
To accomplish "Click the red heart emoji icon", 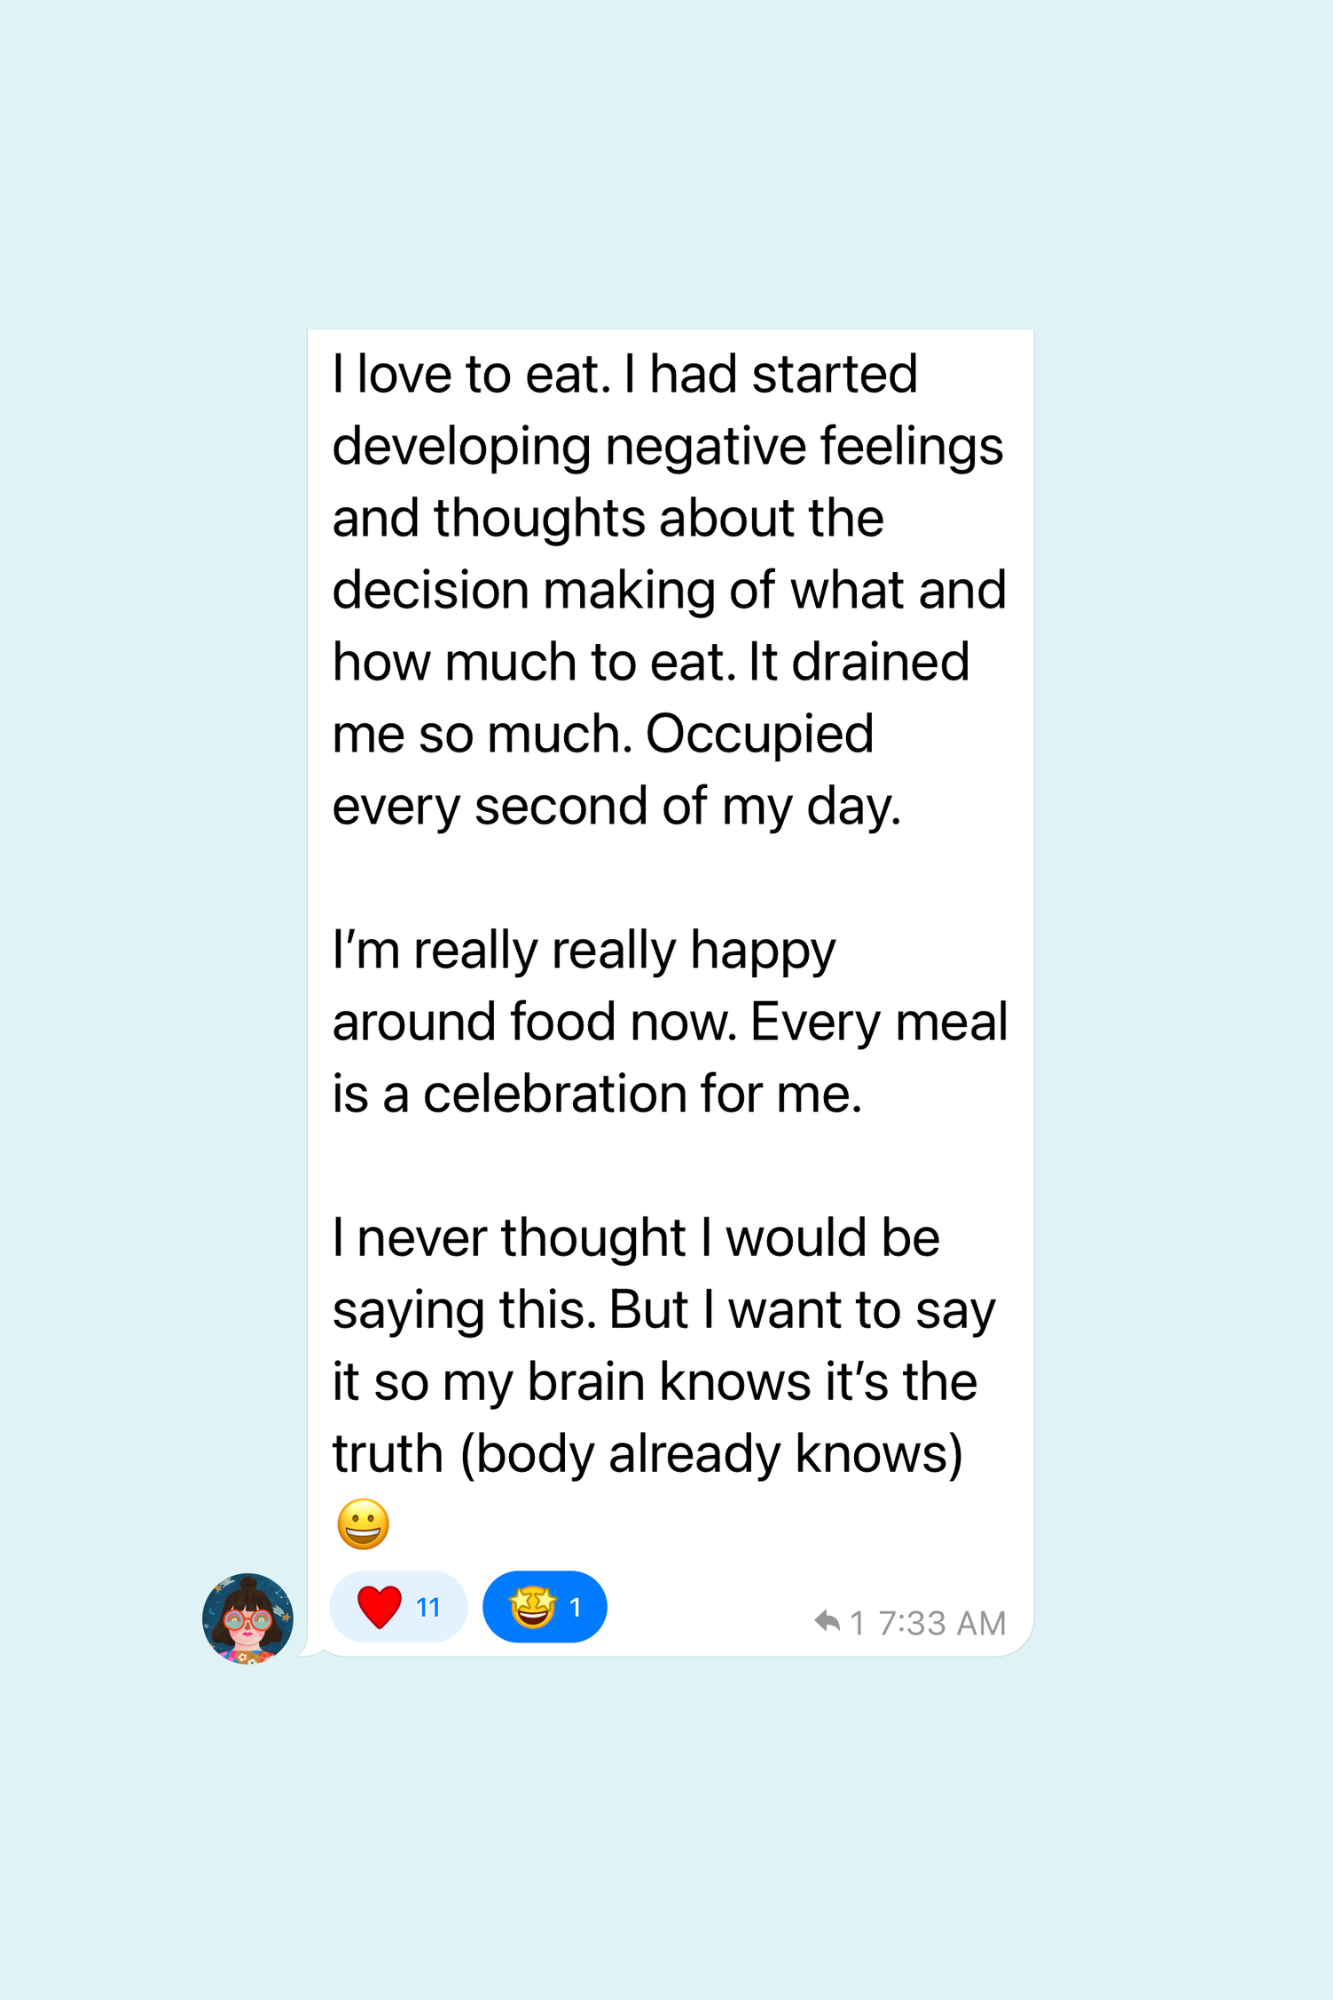I will click(379, 1607).
